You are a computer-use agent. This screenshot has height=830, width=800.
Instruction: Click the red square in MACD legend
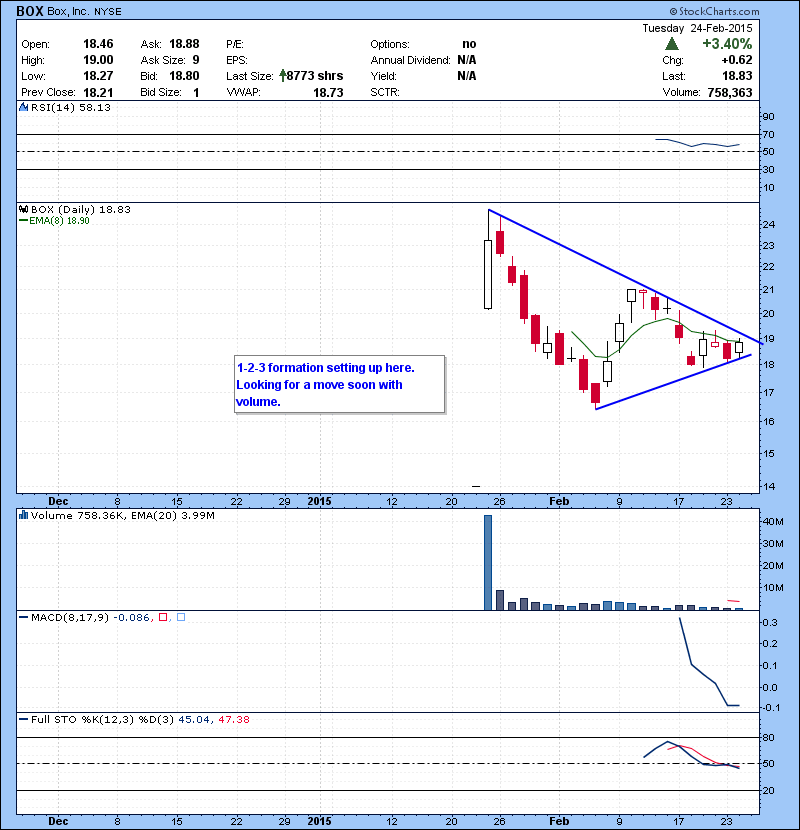click(163, 617)
